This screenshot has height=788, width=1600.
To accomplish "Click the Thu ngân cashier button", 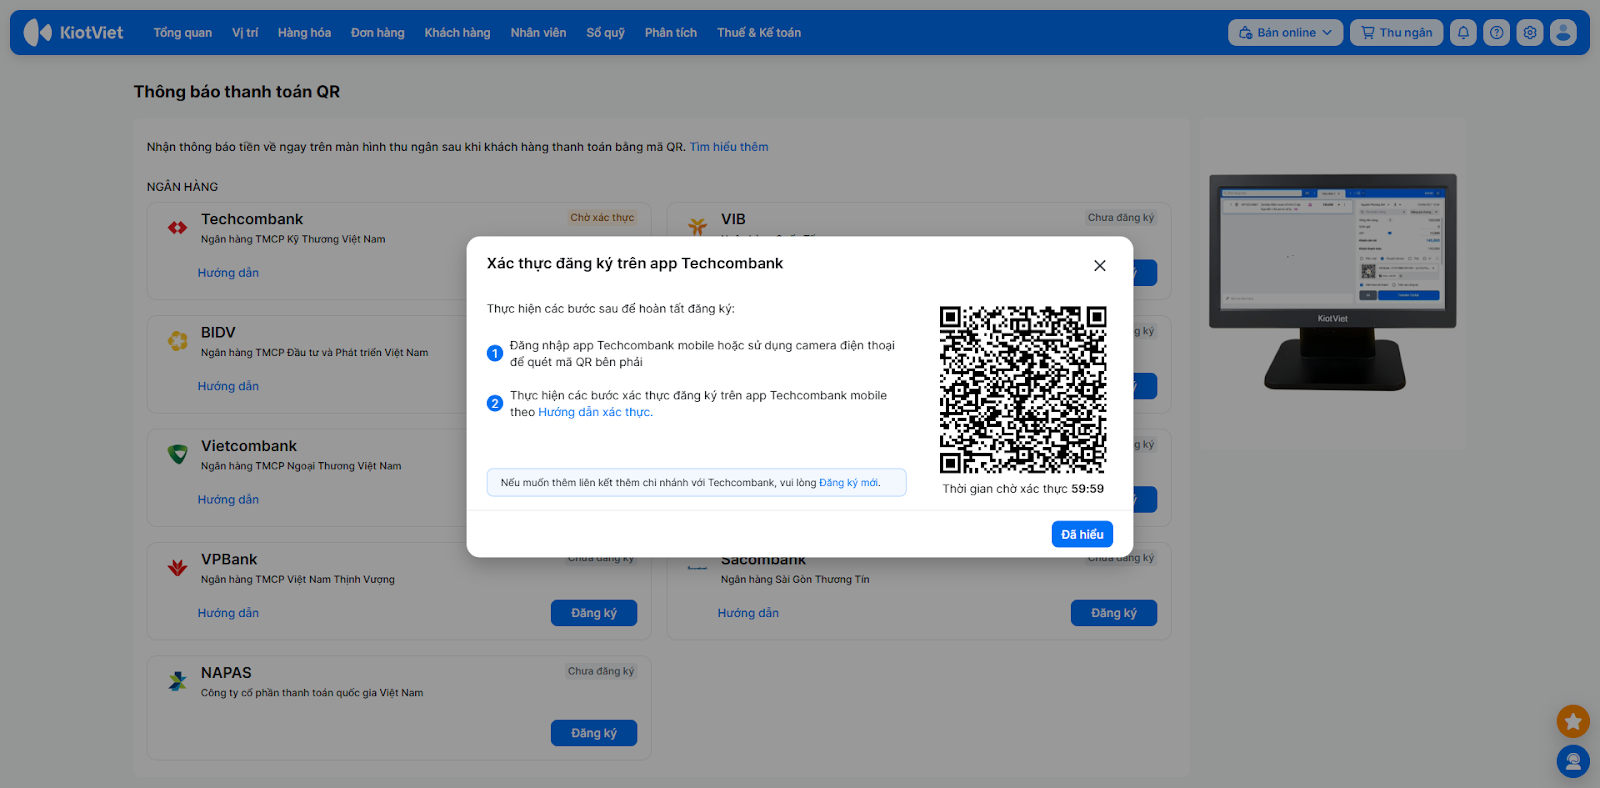I will tap(1396, 33).
